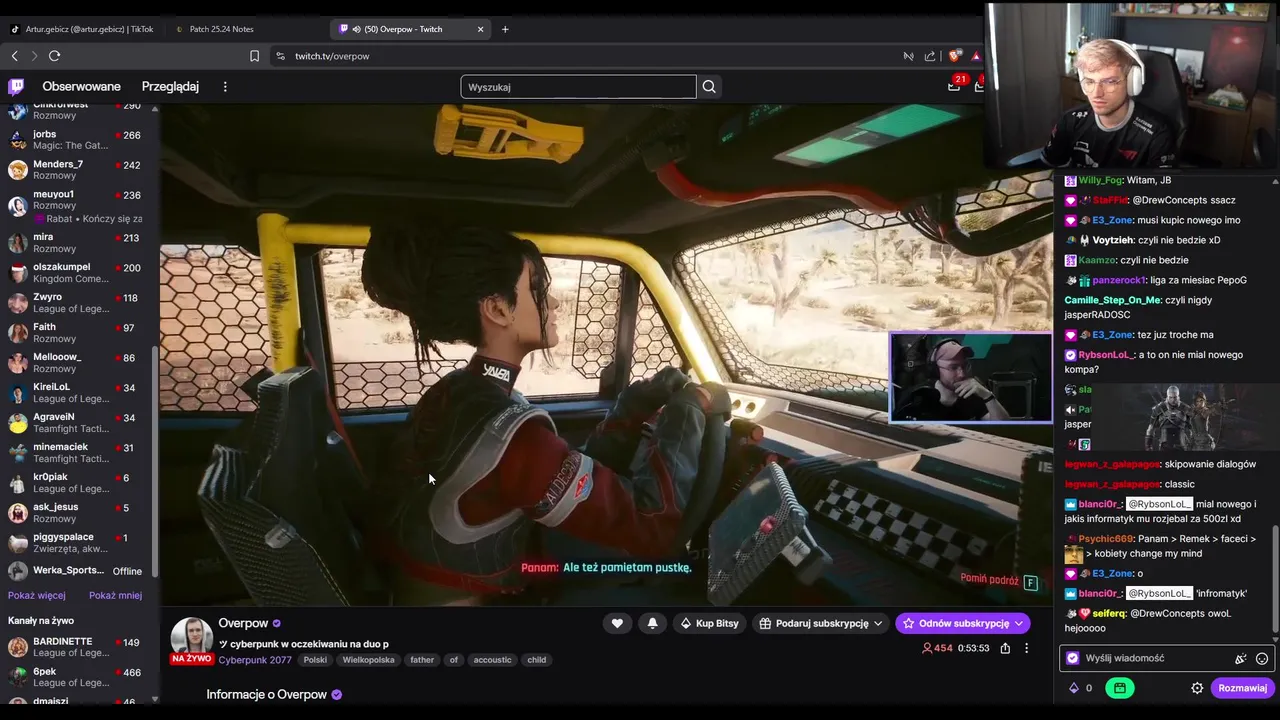Open Zwyro channel in sidebar
The width and height of the screenshot is (1280, 720).
click(x=76, y=303)
